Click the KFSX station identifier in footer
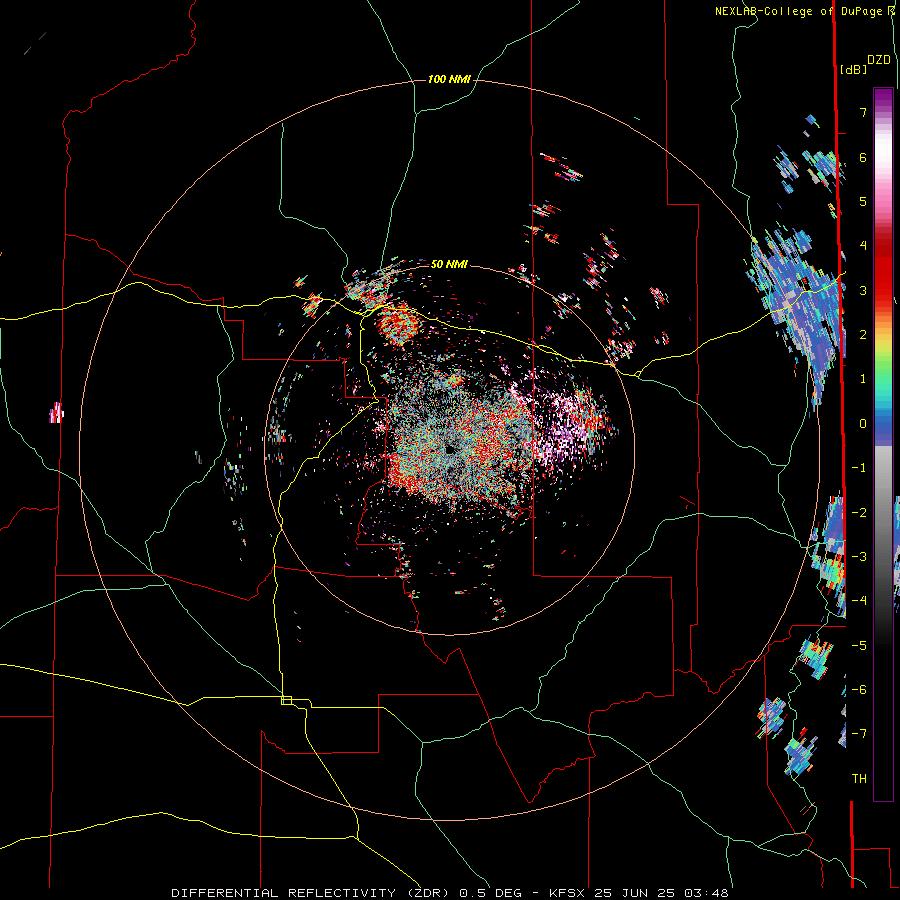 click(567, 893)
